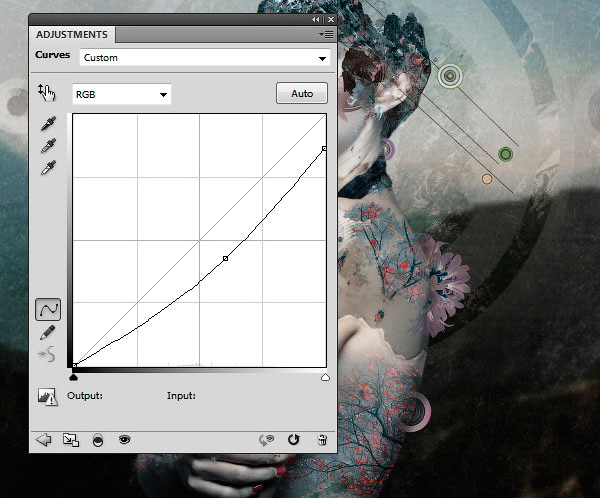Image resolution: width=600 pixels, height=498 pixels.
Task: Select the bottom-left shadow curve point
Action: click(x=75, y=366)
